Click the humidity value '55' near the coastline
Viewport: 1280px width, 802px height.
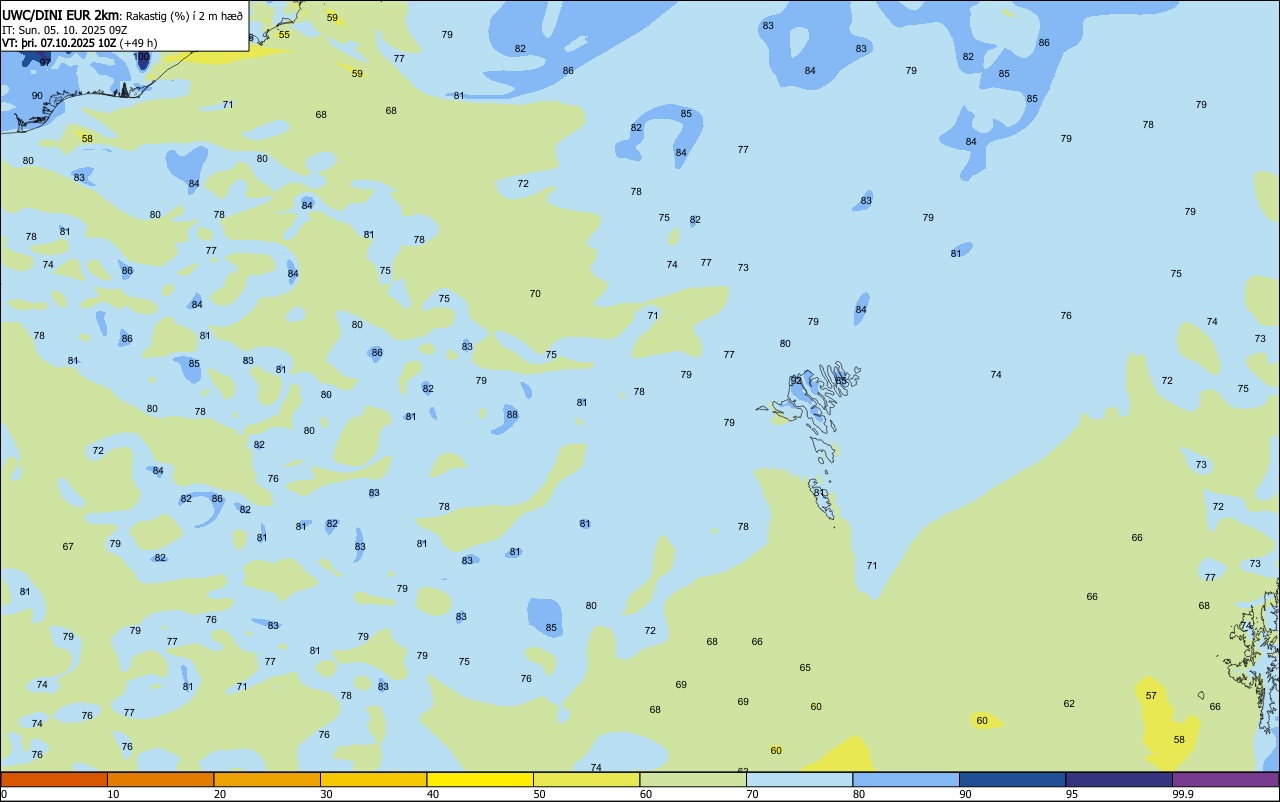pos(284,35)
